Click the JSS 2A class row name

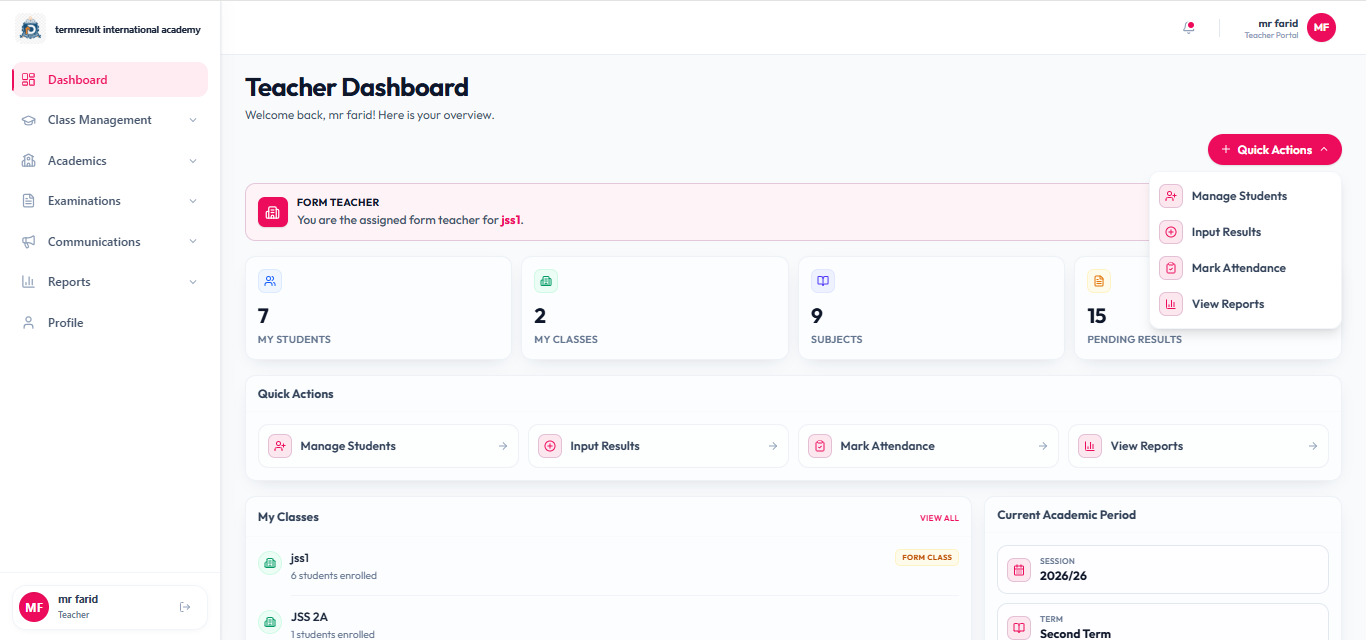click(x=309, y=617)
